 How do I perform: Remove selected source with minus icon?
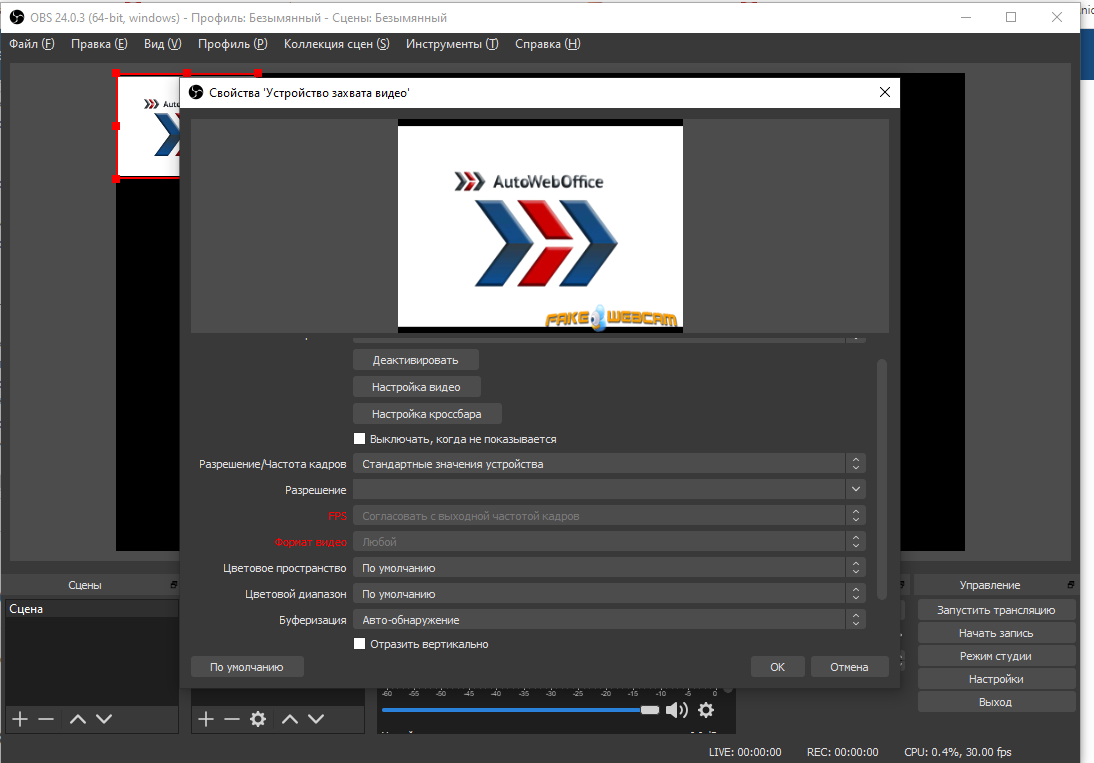point(232,719)
